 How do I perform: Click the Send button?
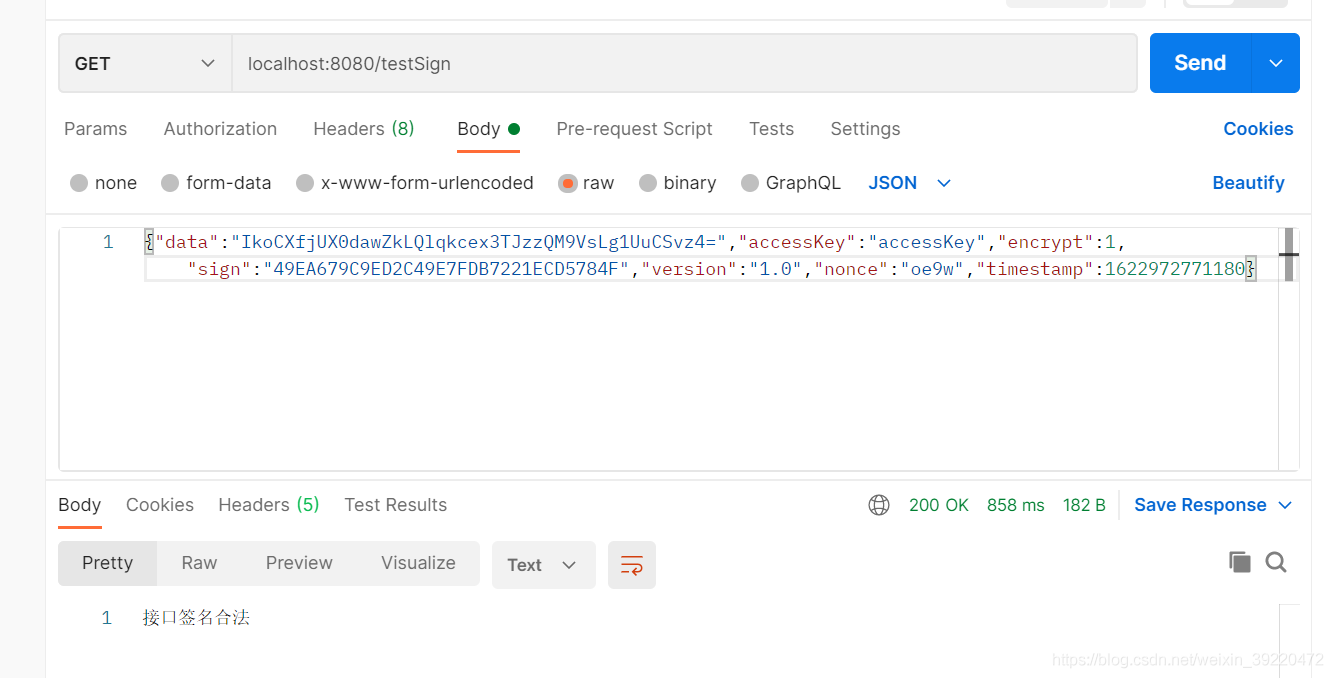[1200, 63]
